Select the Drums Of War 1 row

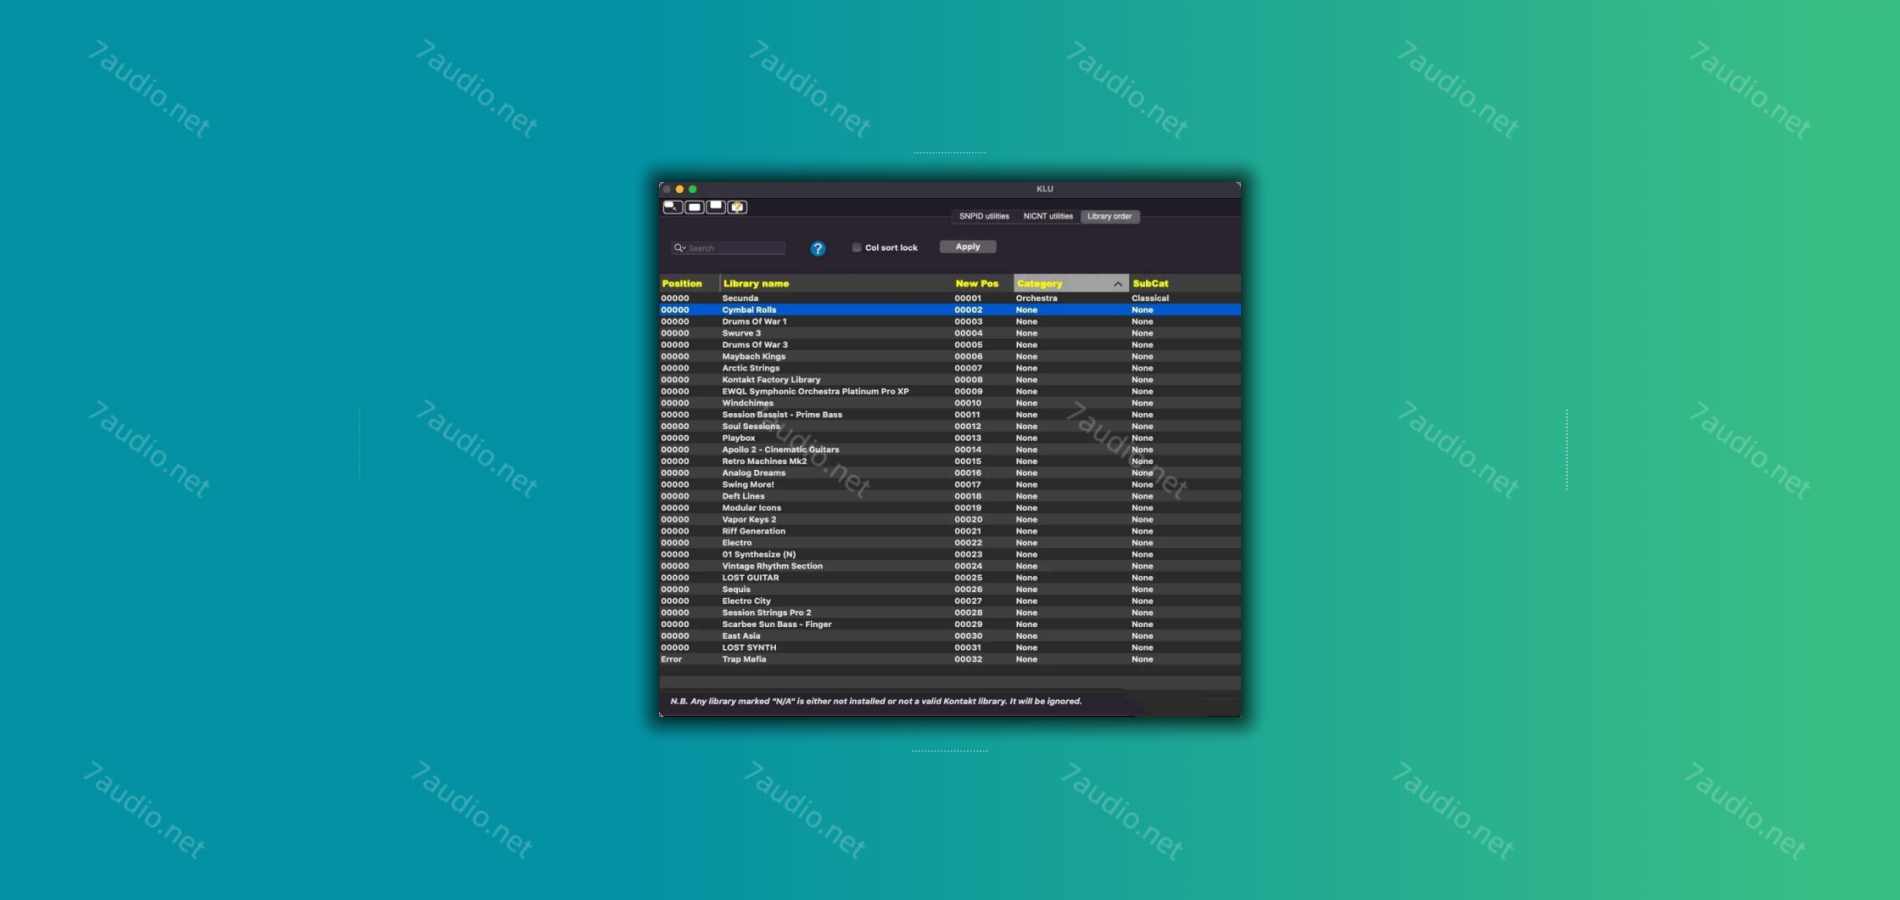950,322
